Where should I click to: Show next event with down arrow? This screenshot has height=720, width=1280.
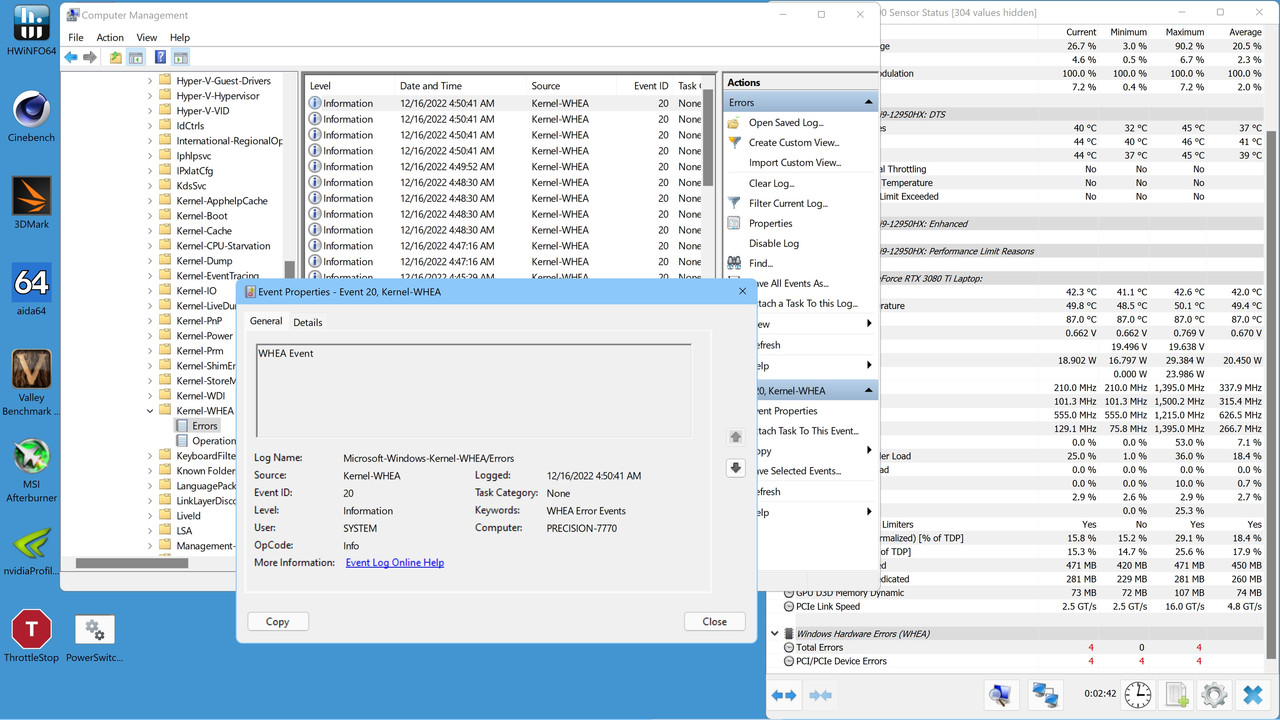(x=736, y=468)
